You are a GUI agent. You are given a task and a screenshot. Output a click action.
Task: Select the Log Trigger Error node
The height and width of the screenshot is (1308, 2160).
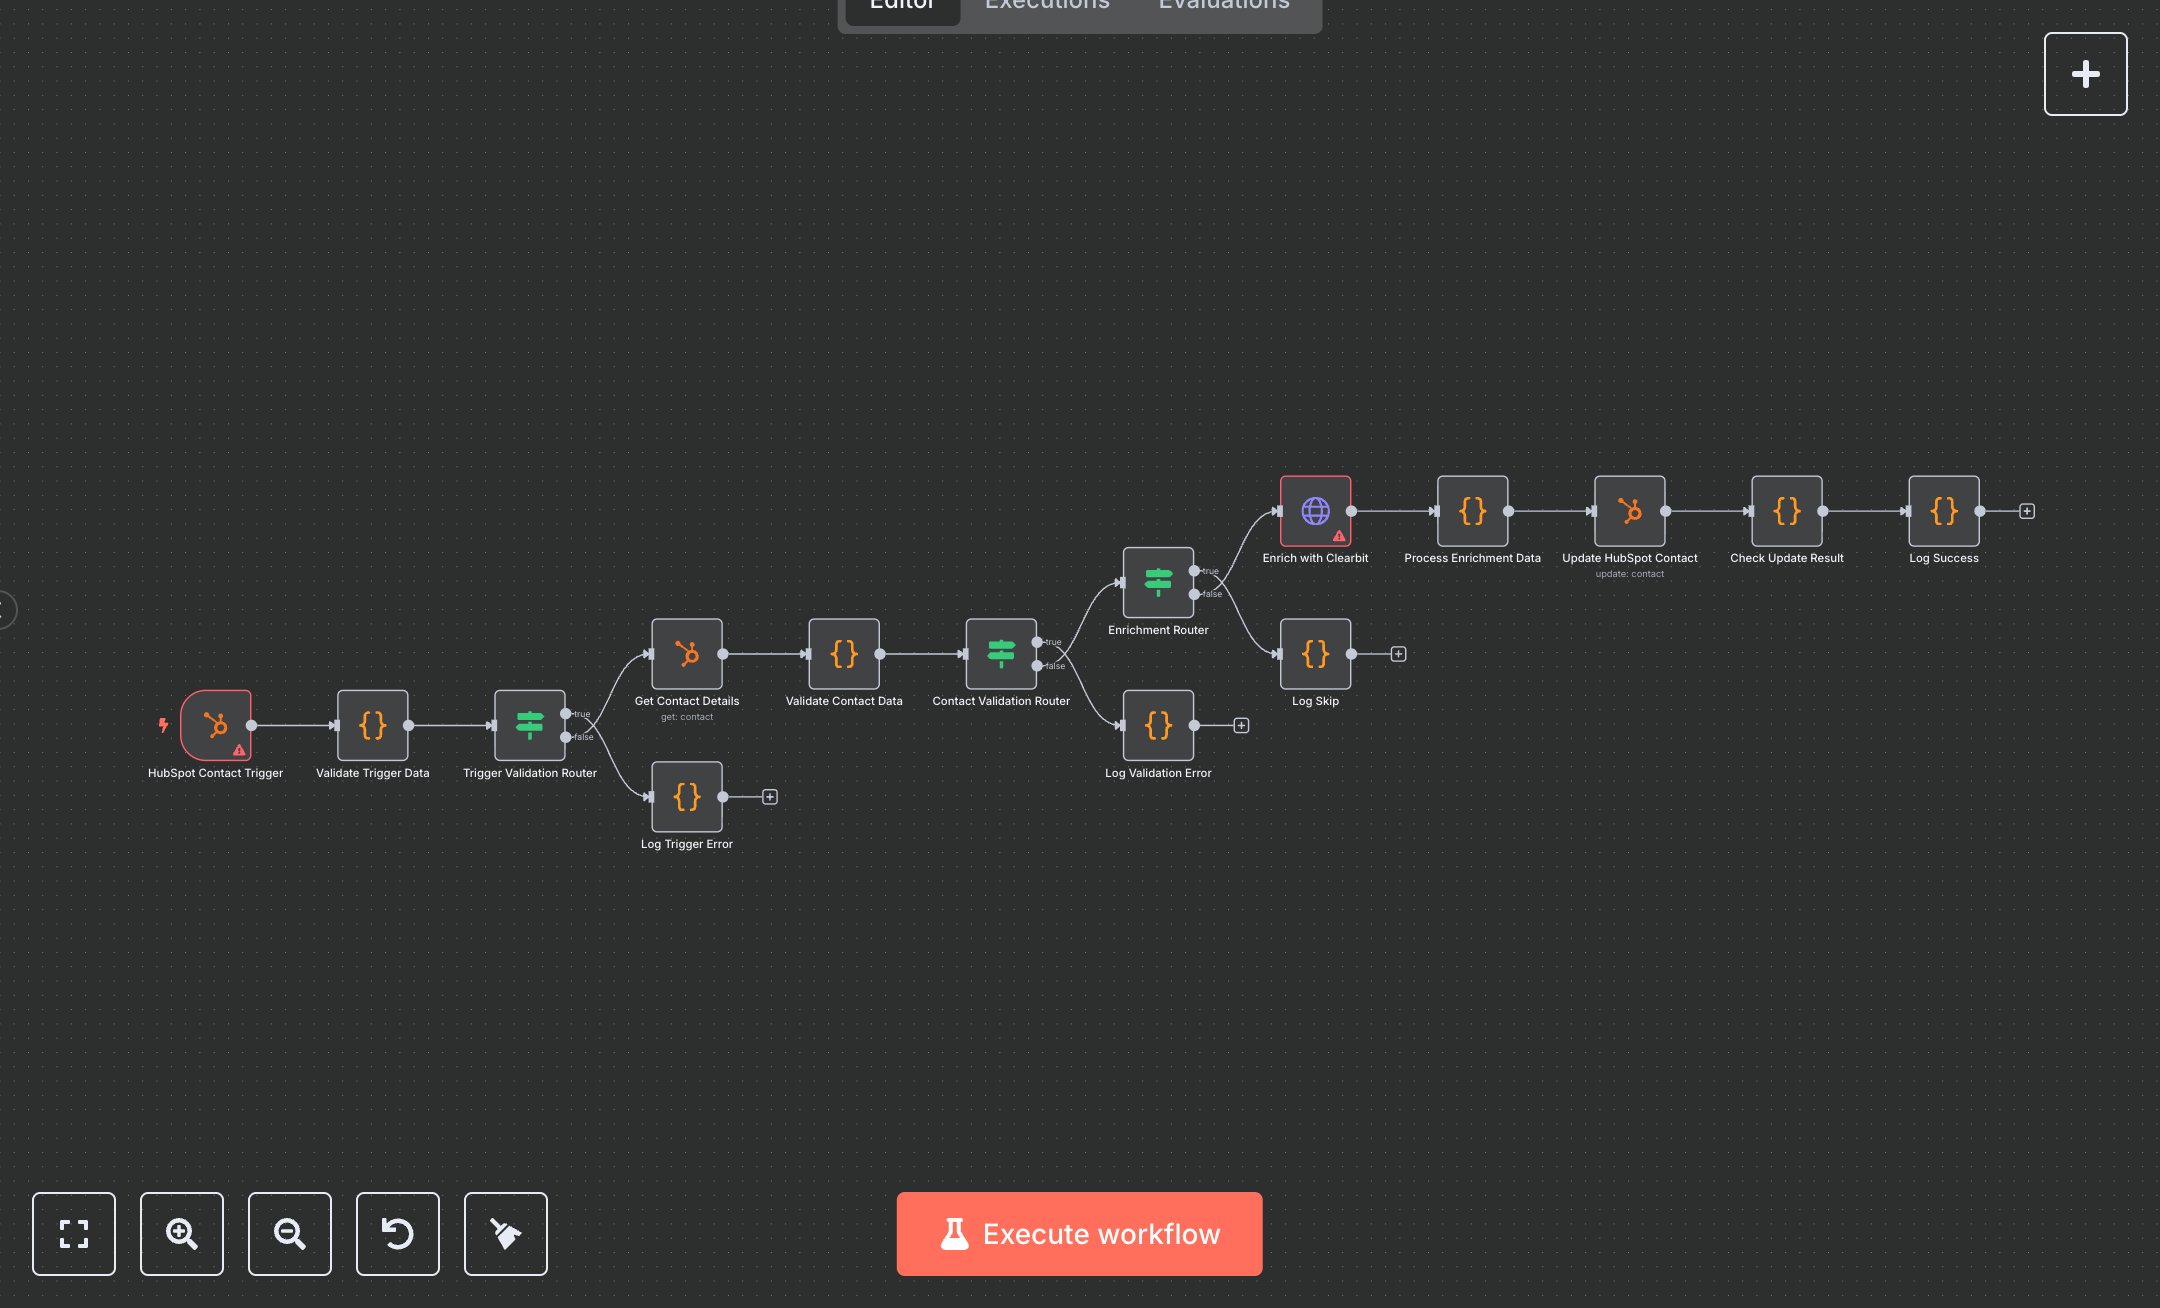coord(686,797)
